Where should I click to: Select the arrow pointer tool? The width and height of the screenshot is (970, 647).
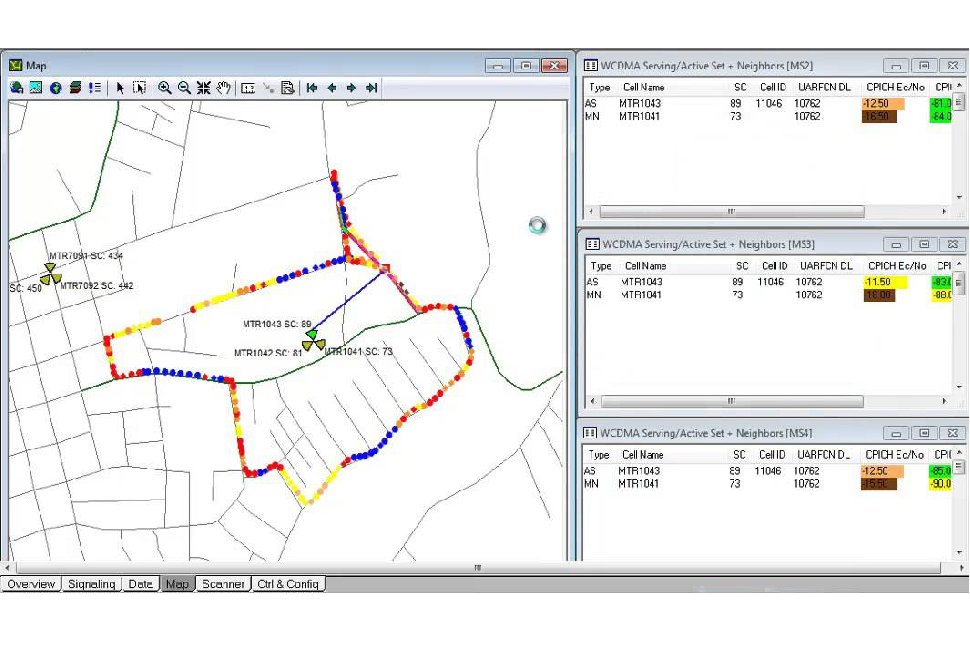120,88
